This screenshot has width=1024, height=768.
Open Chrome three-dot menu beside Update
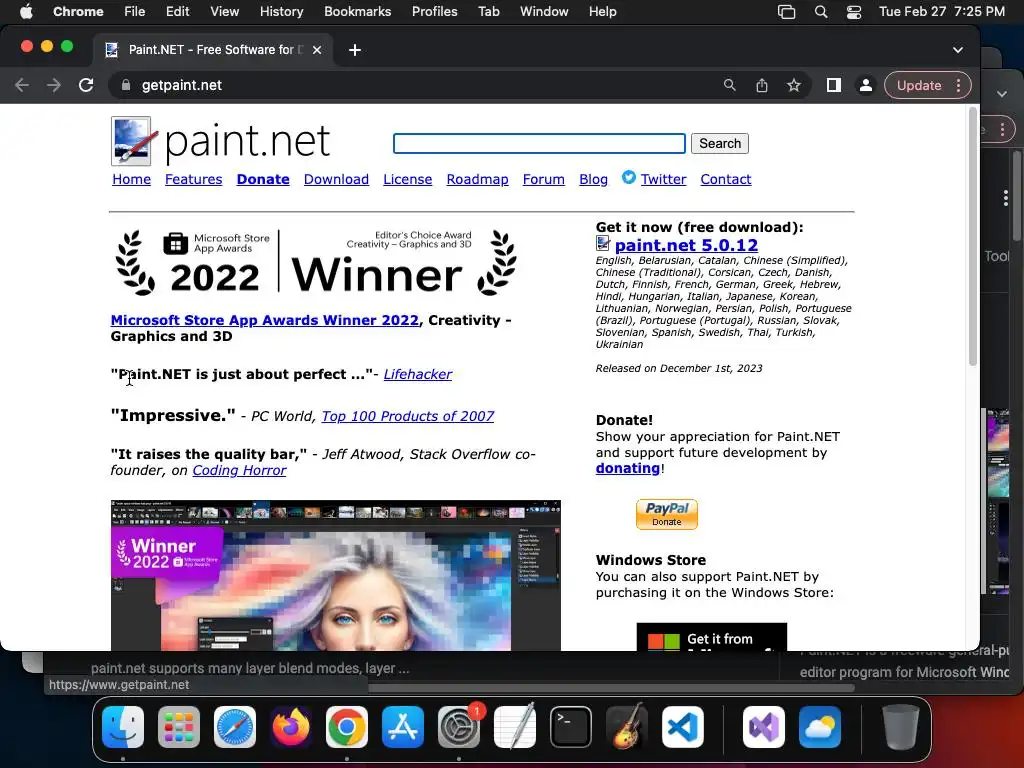click(x=958, y=85)
